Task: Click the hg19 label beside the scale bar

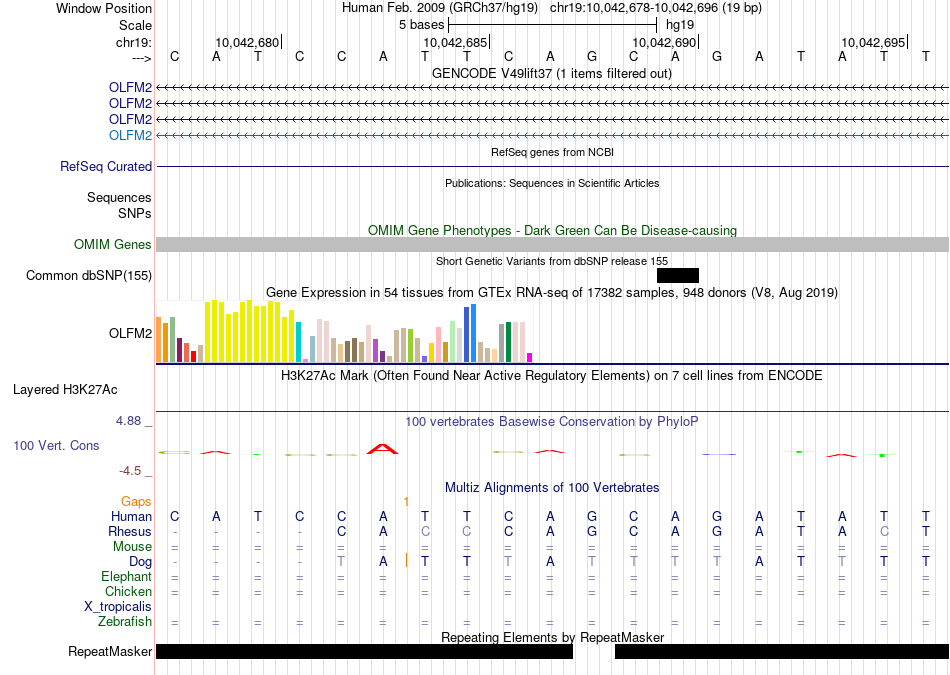Action: pos(680,25)
